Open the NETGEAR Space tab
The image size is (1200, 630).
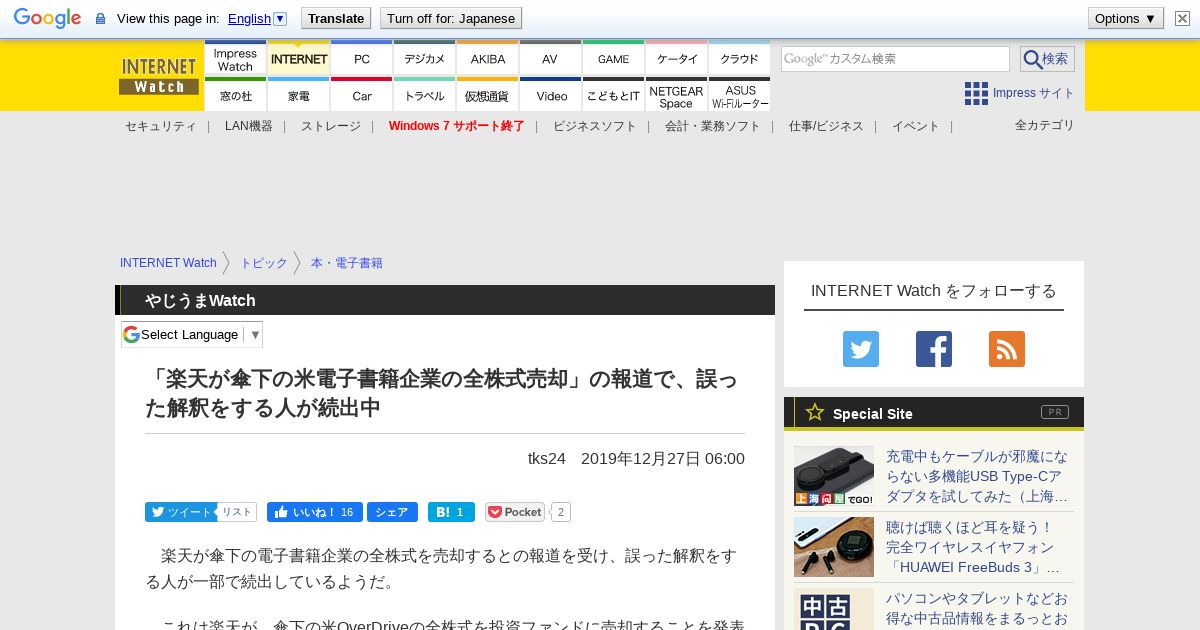[677, 96]
